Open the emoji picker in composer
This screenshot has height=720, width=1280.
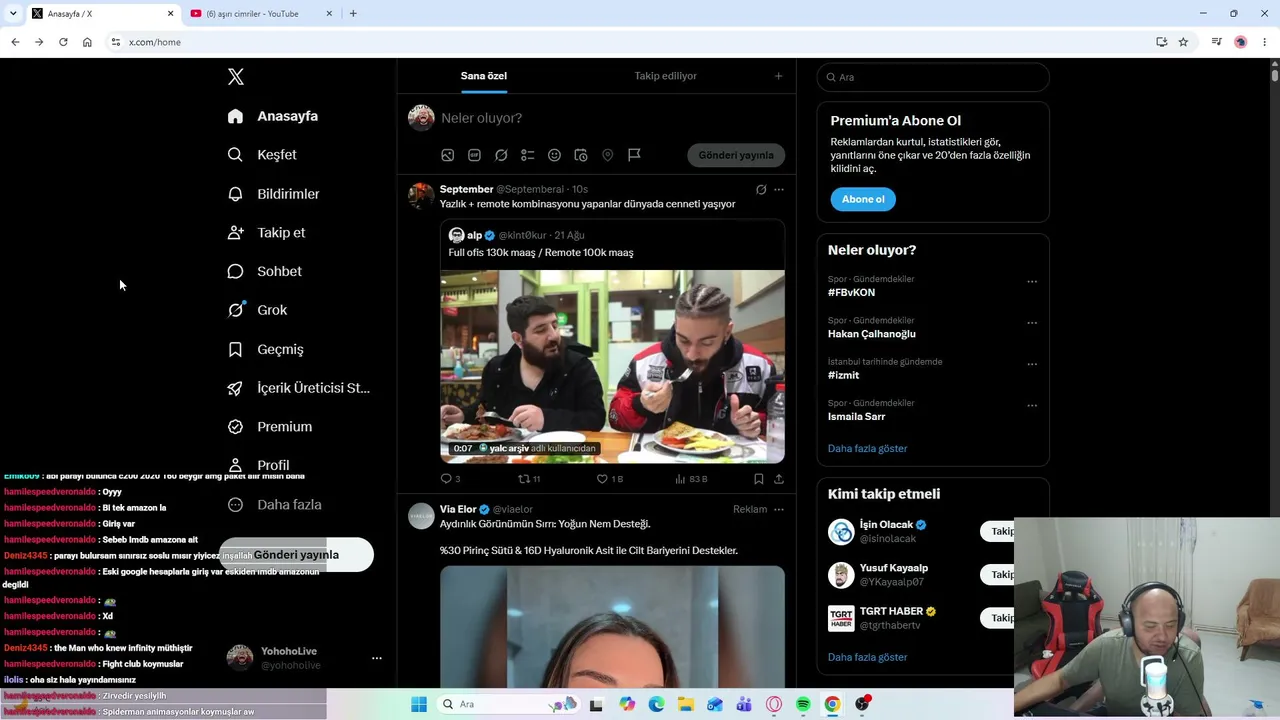click(x=554, y=155)
